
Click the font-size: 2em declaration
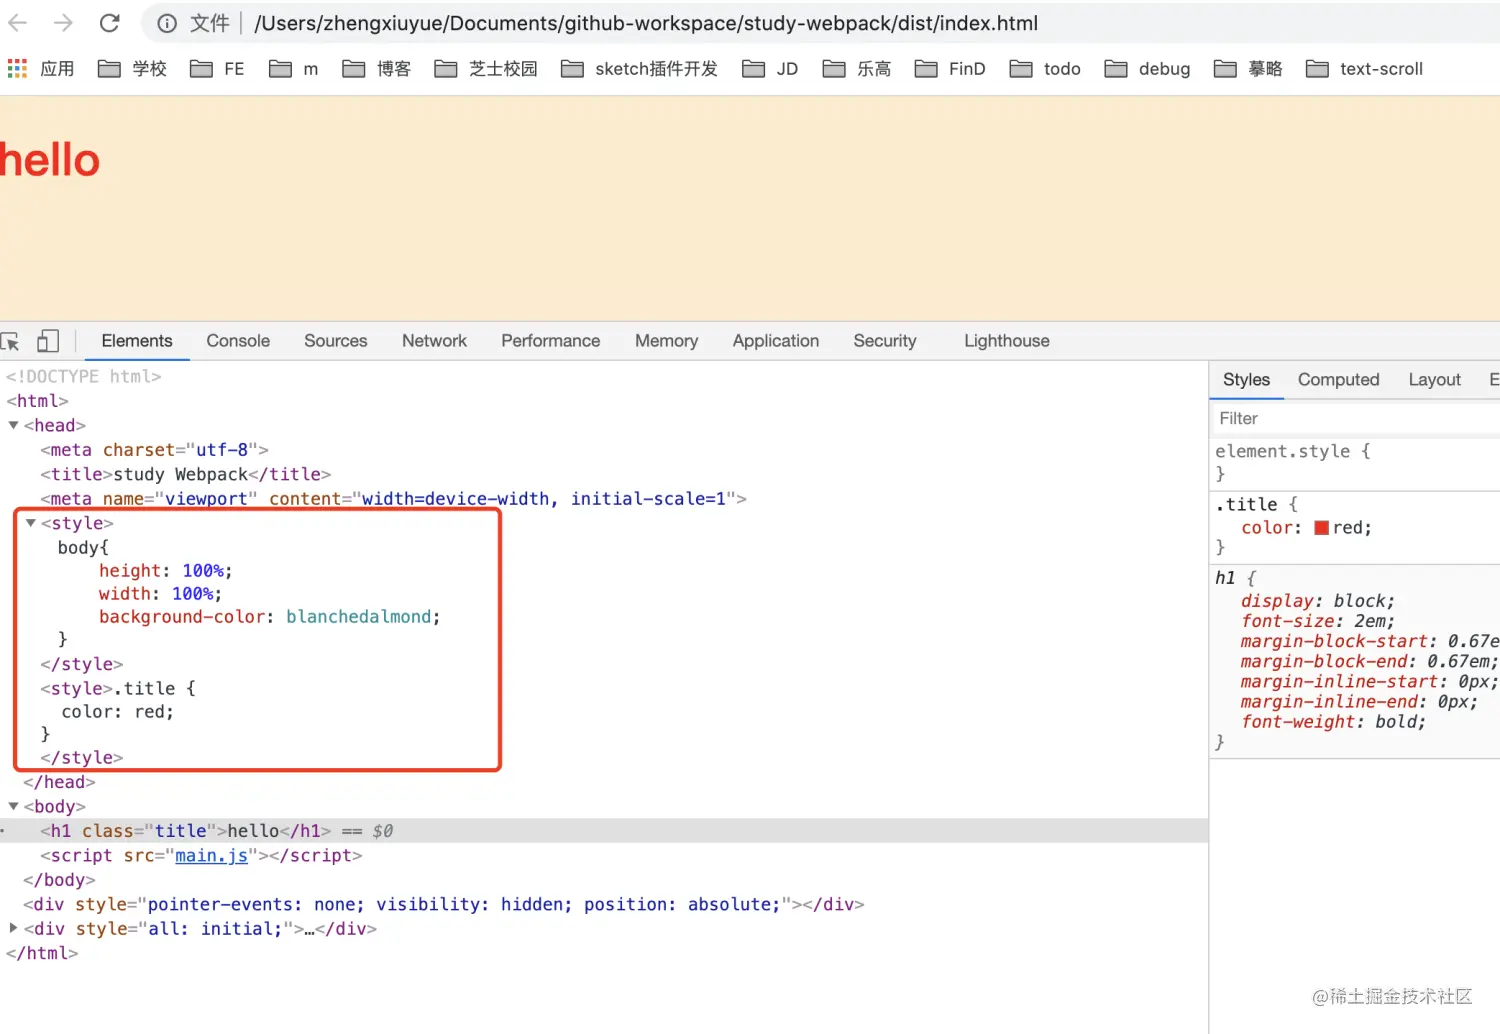coord(1317,621)
